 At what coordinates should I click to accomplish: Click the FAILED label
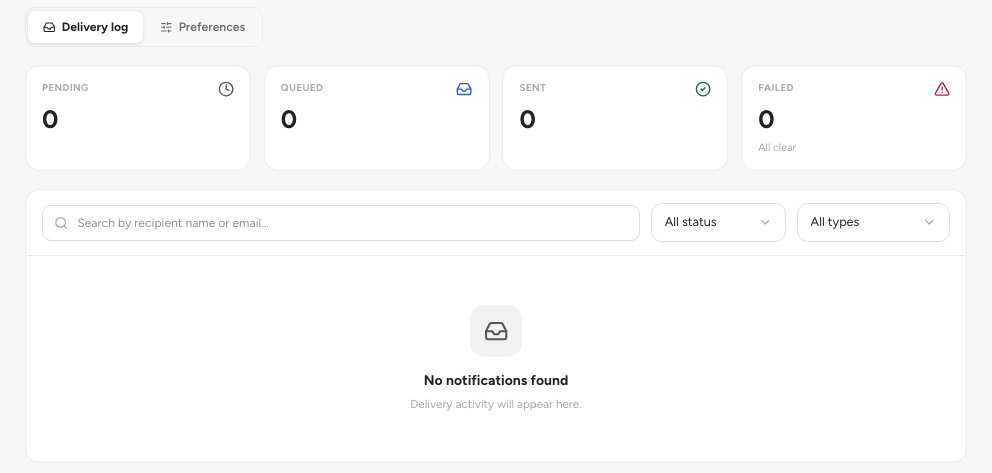click(776, 88)
